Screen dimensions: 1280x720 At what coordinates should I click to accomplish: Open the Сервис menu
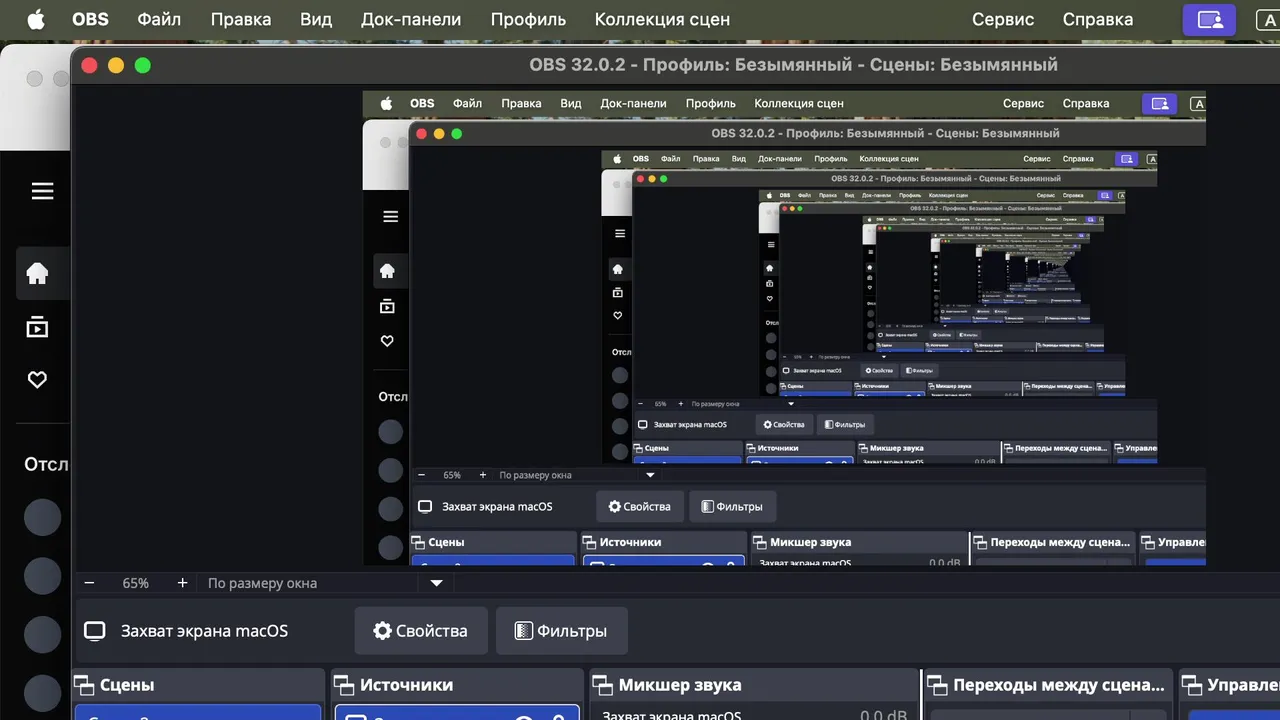[x=1003, y=20]
